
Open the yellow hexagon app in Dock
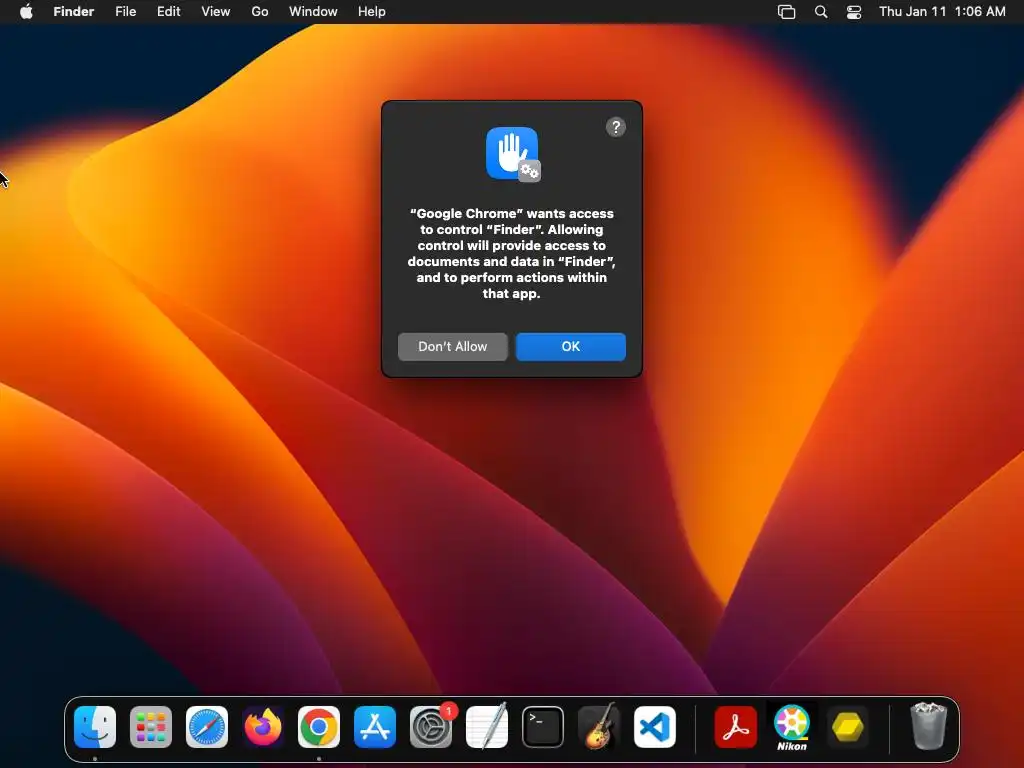(848, 727)
